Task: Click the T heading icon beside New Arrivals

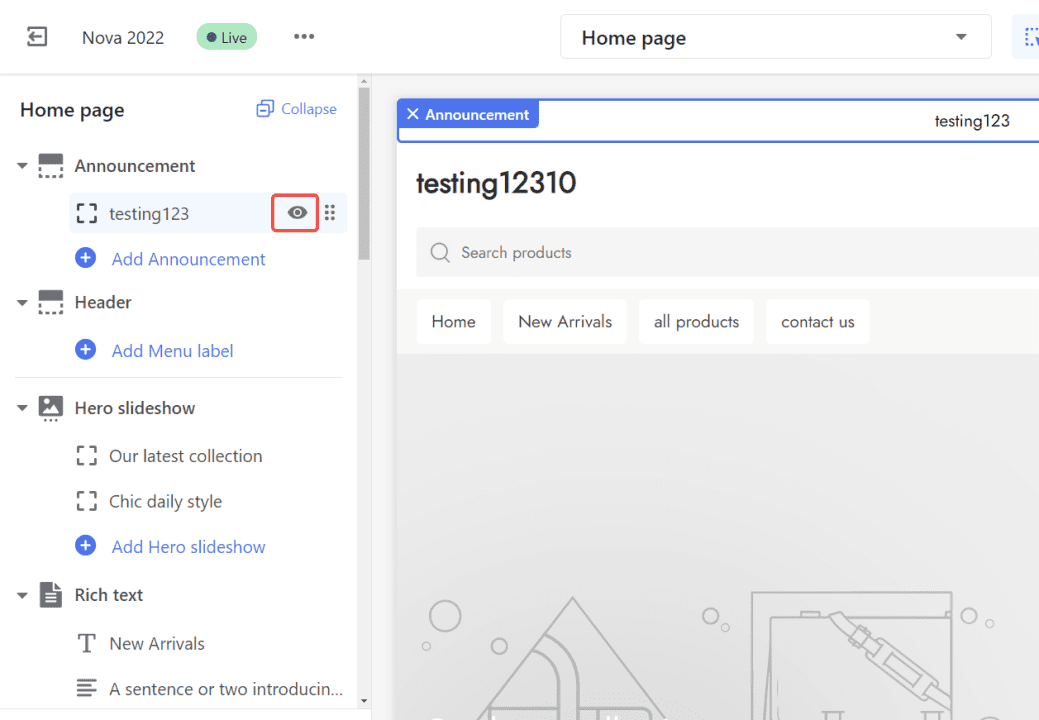Action: click(x=87, y=643)
